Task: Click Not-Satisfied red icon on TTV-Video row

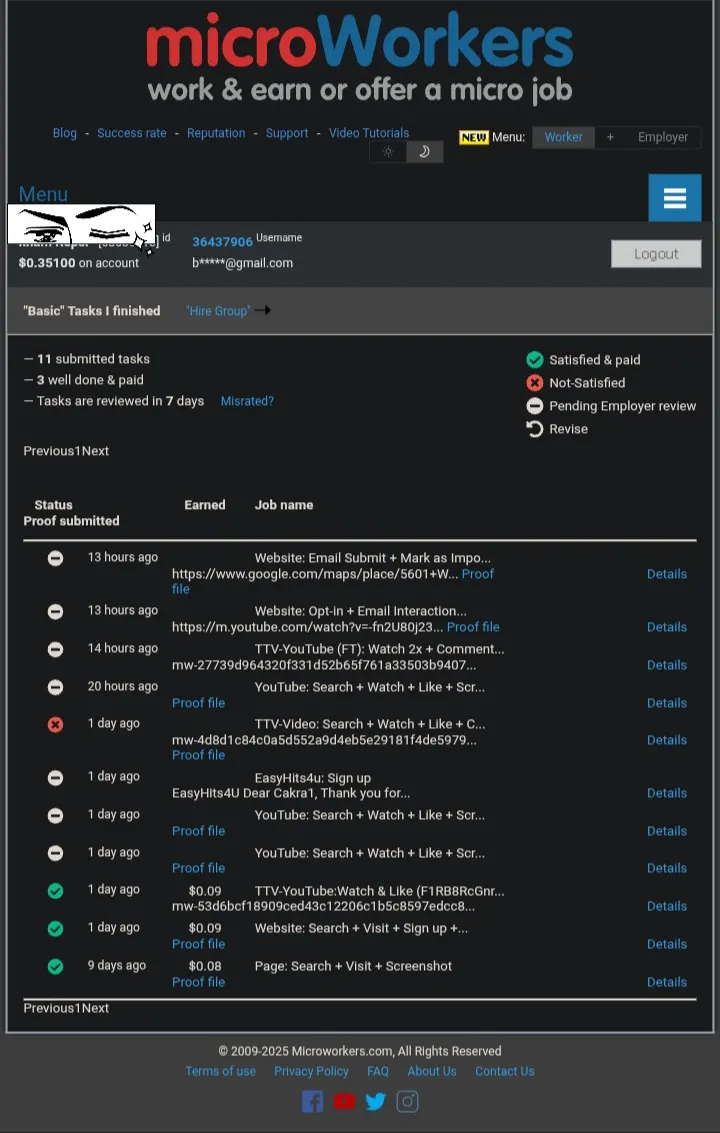Action: click(56, 724)
